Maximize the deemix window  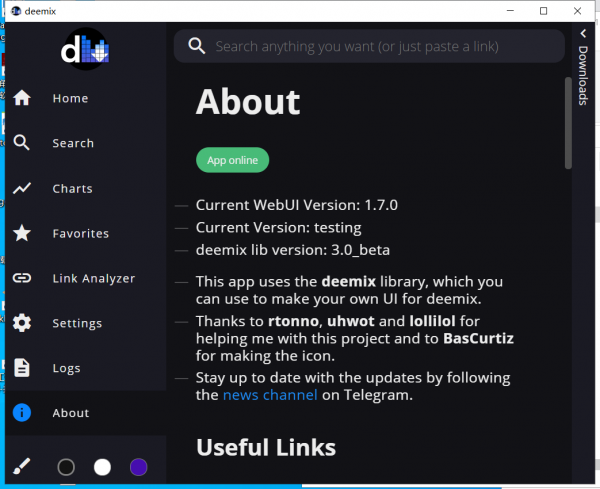click(x=543, y=11)
